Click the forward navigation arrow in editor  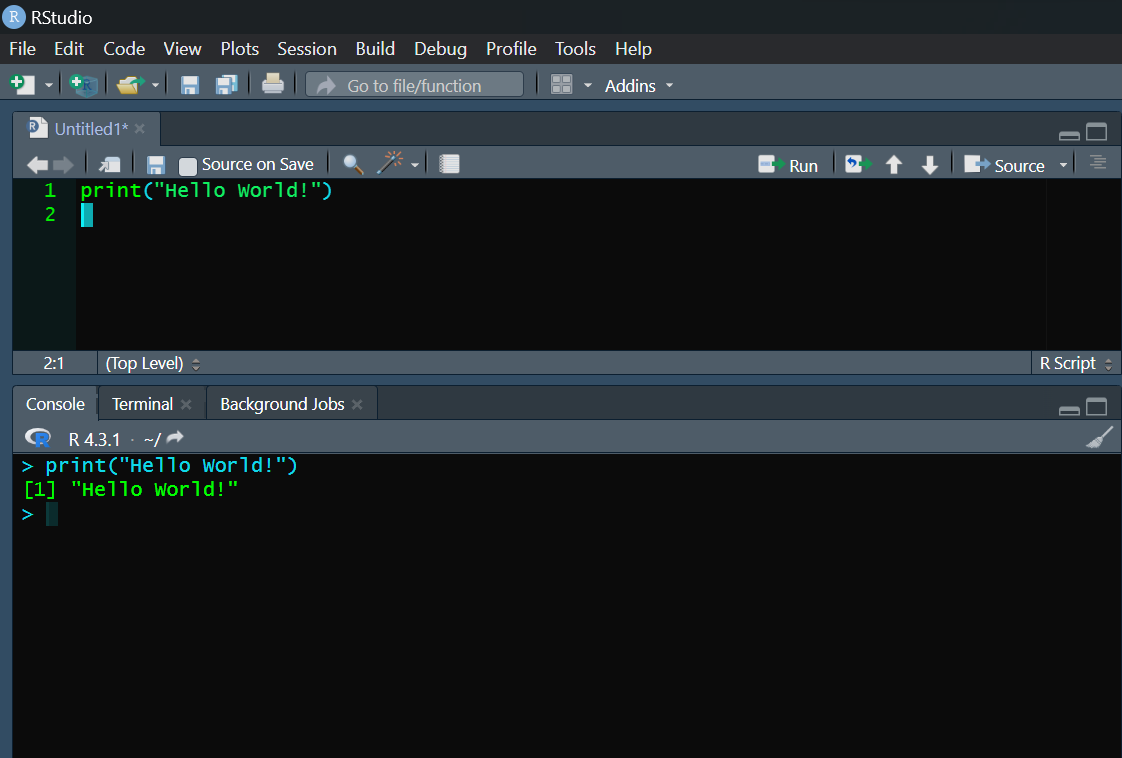pyautogui.click(x=63, y=165)
